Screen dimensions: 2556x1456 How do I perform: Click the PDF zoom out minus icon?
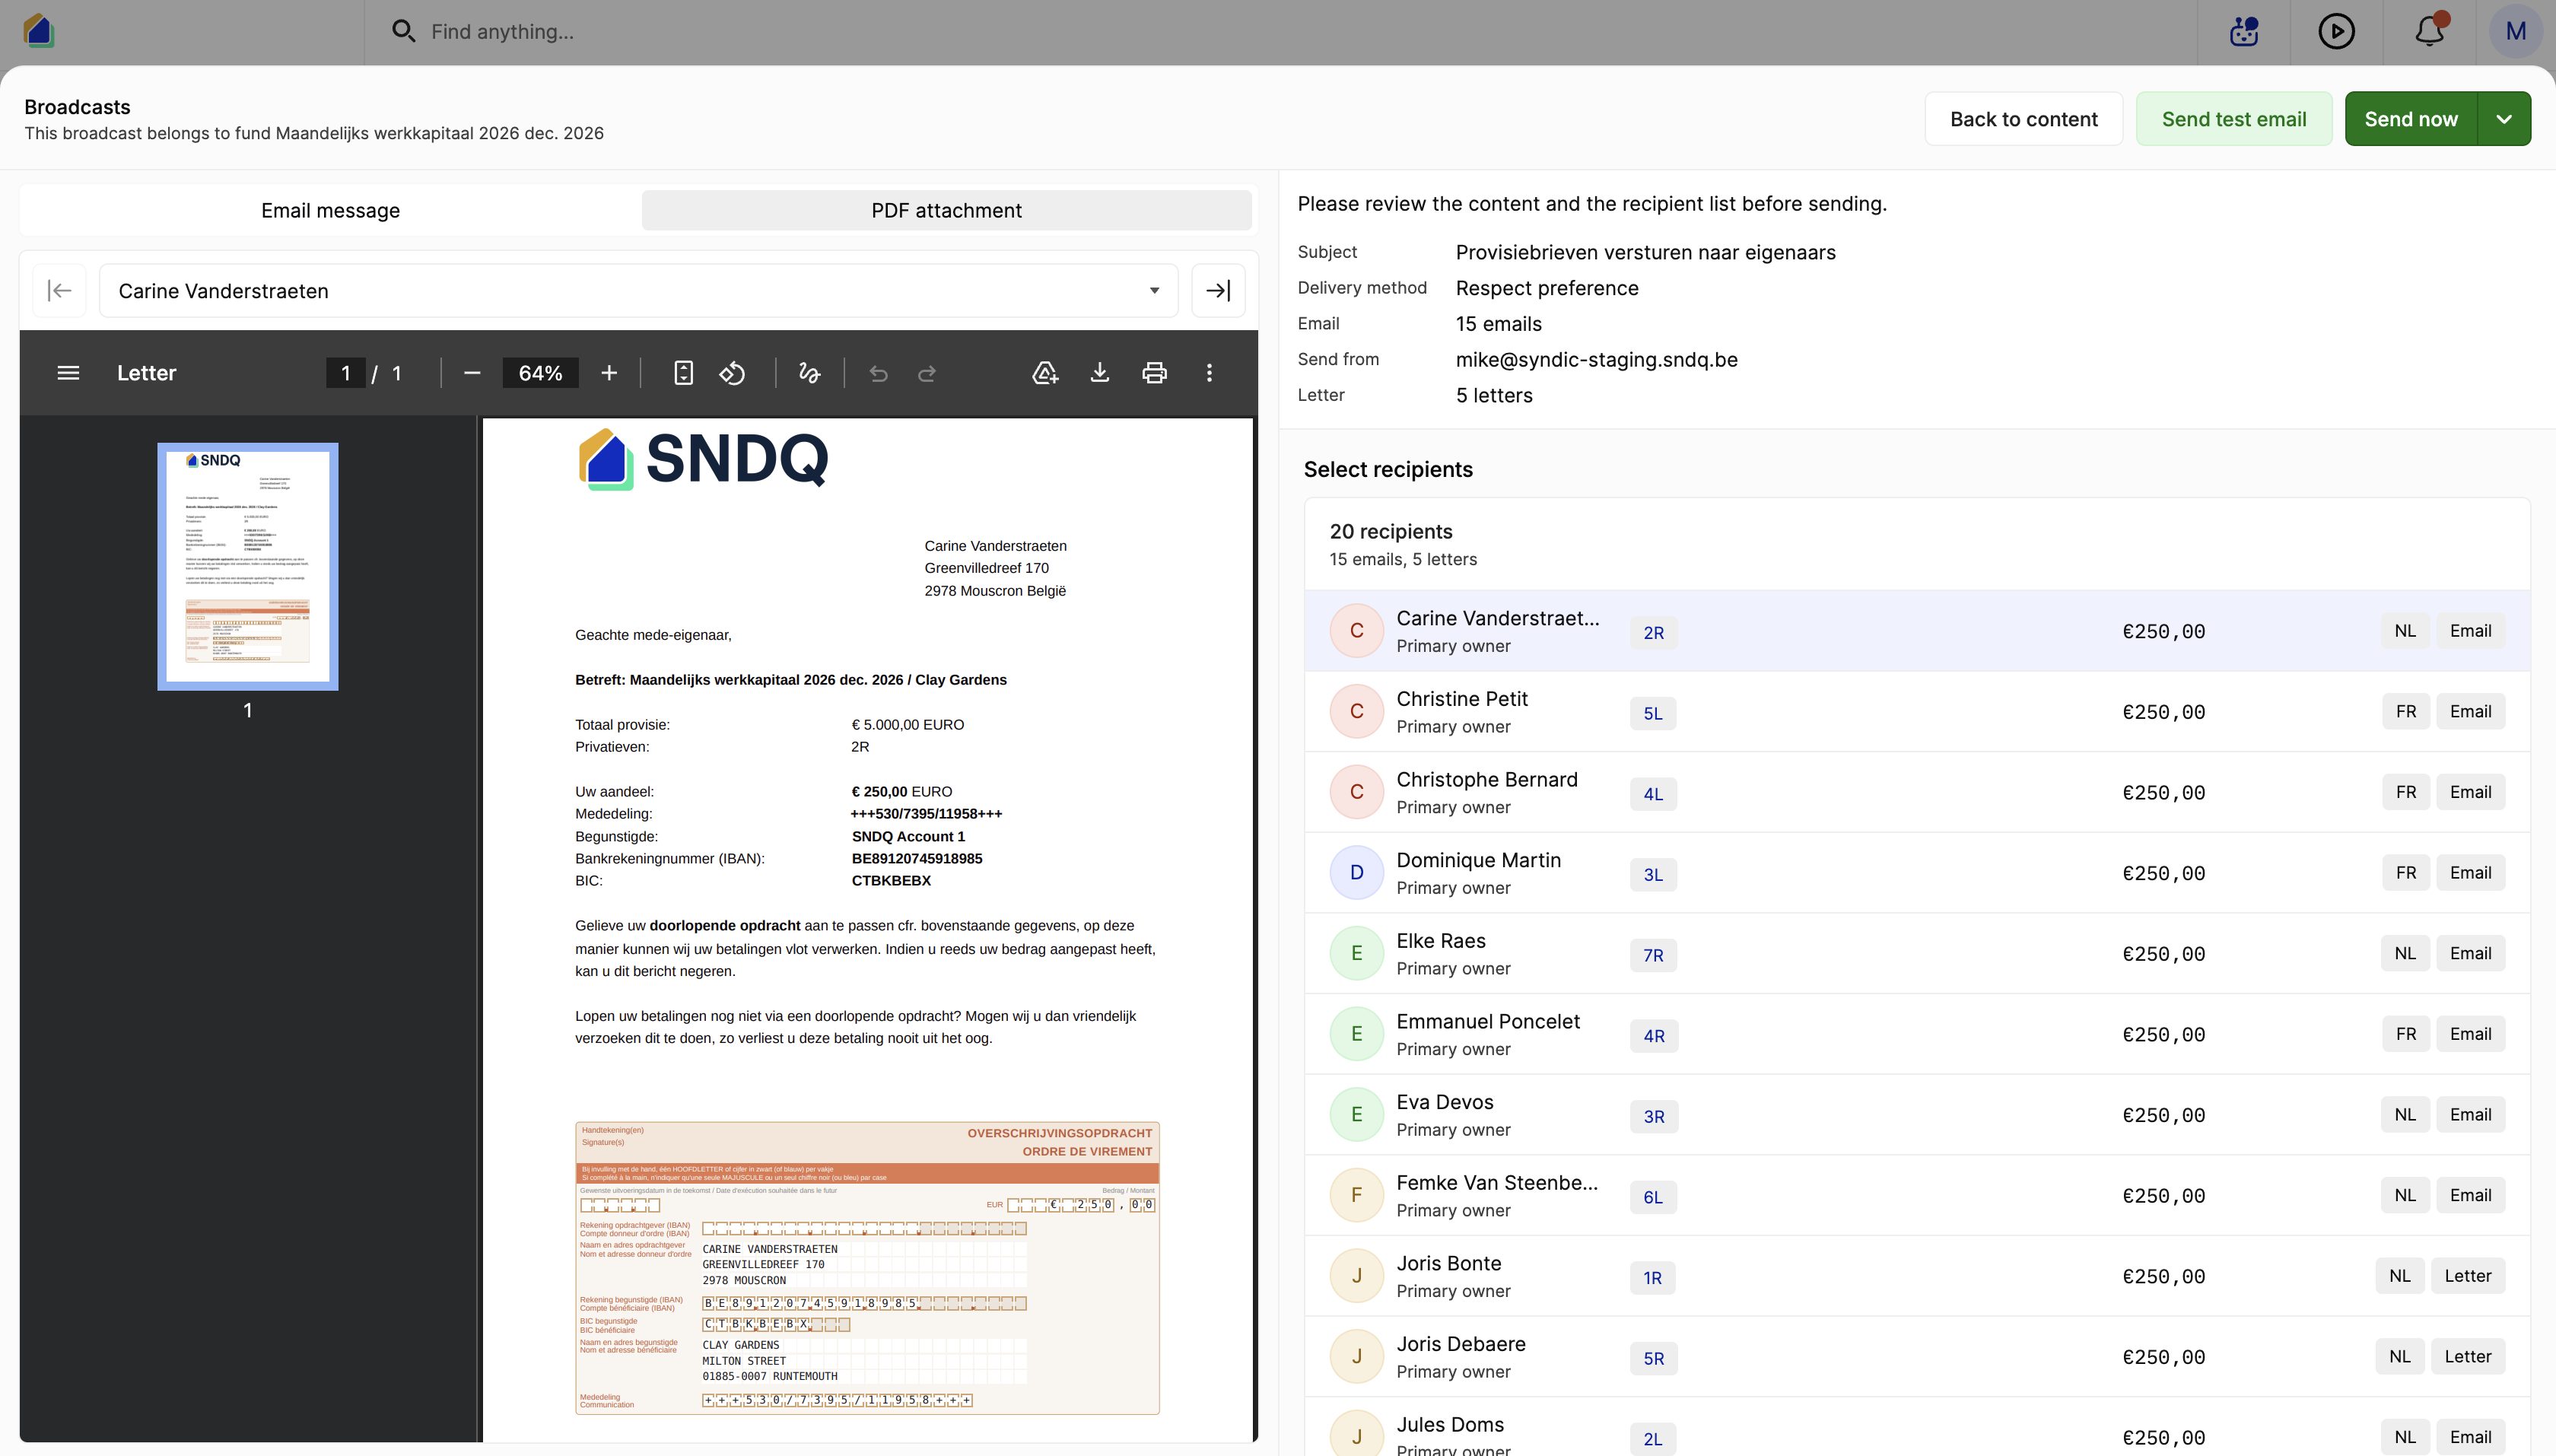(472, 373)
